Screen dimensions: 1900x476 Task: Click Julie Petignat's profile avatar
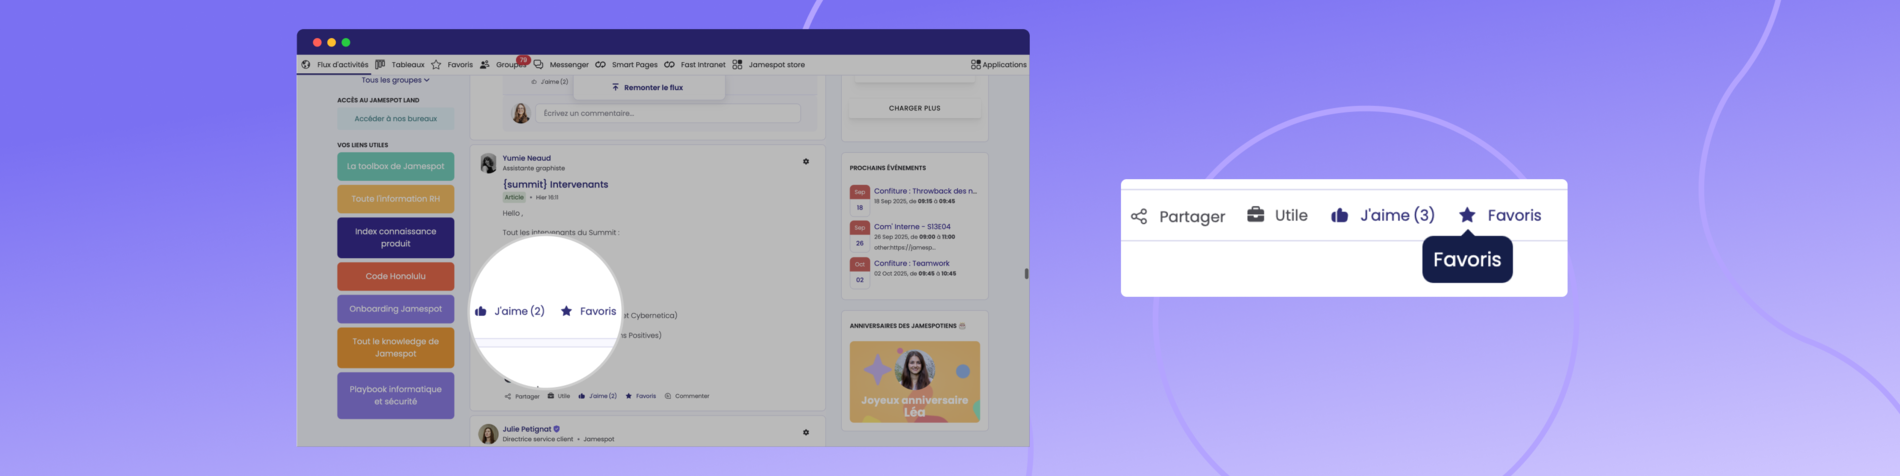488,434
